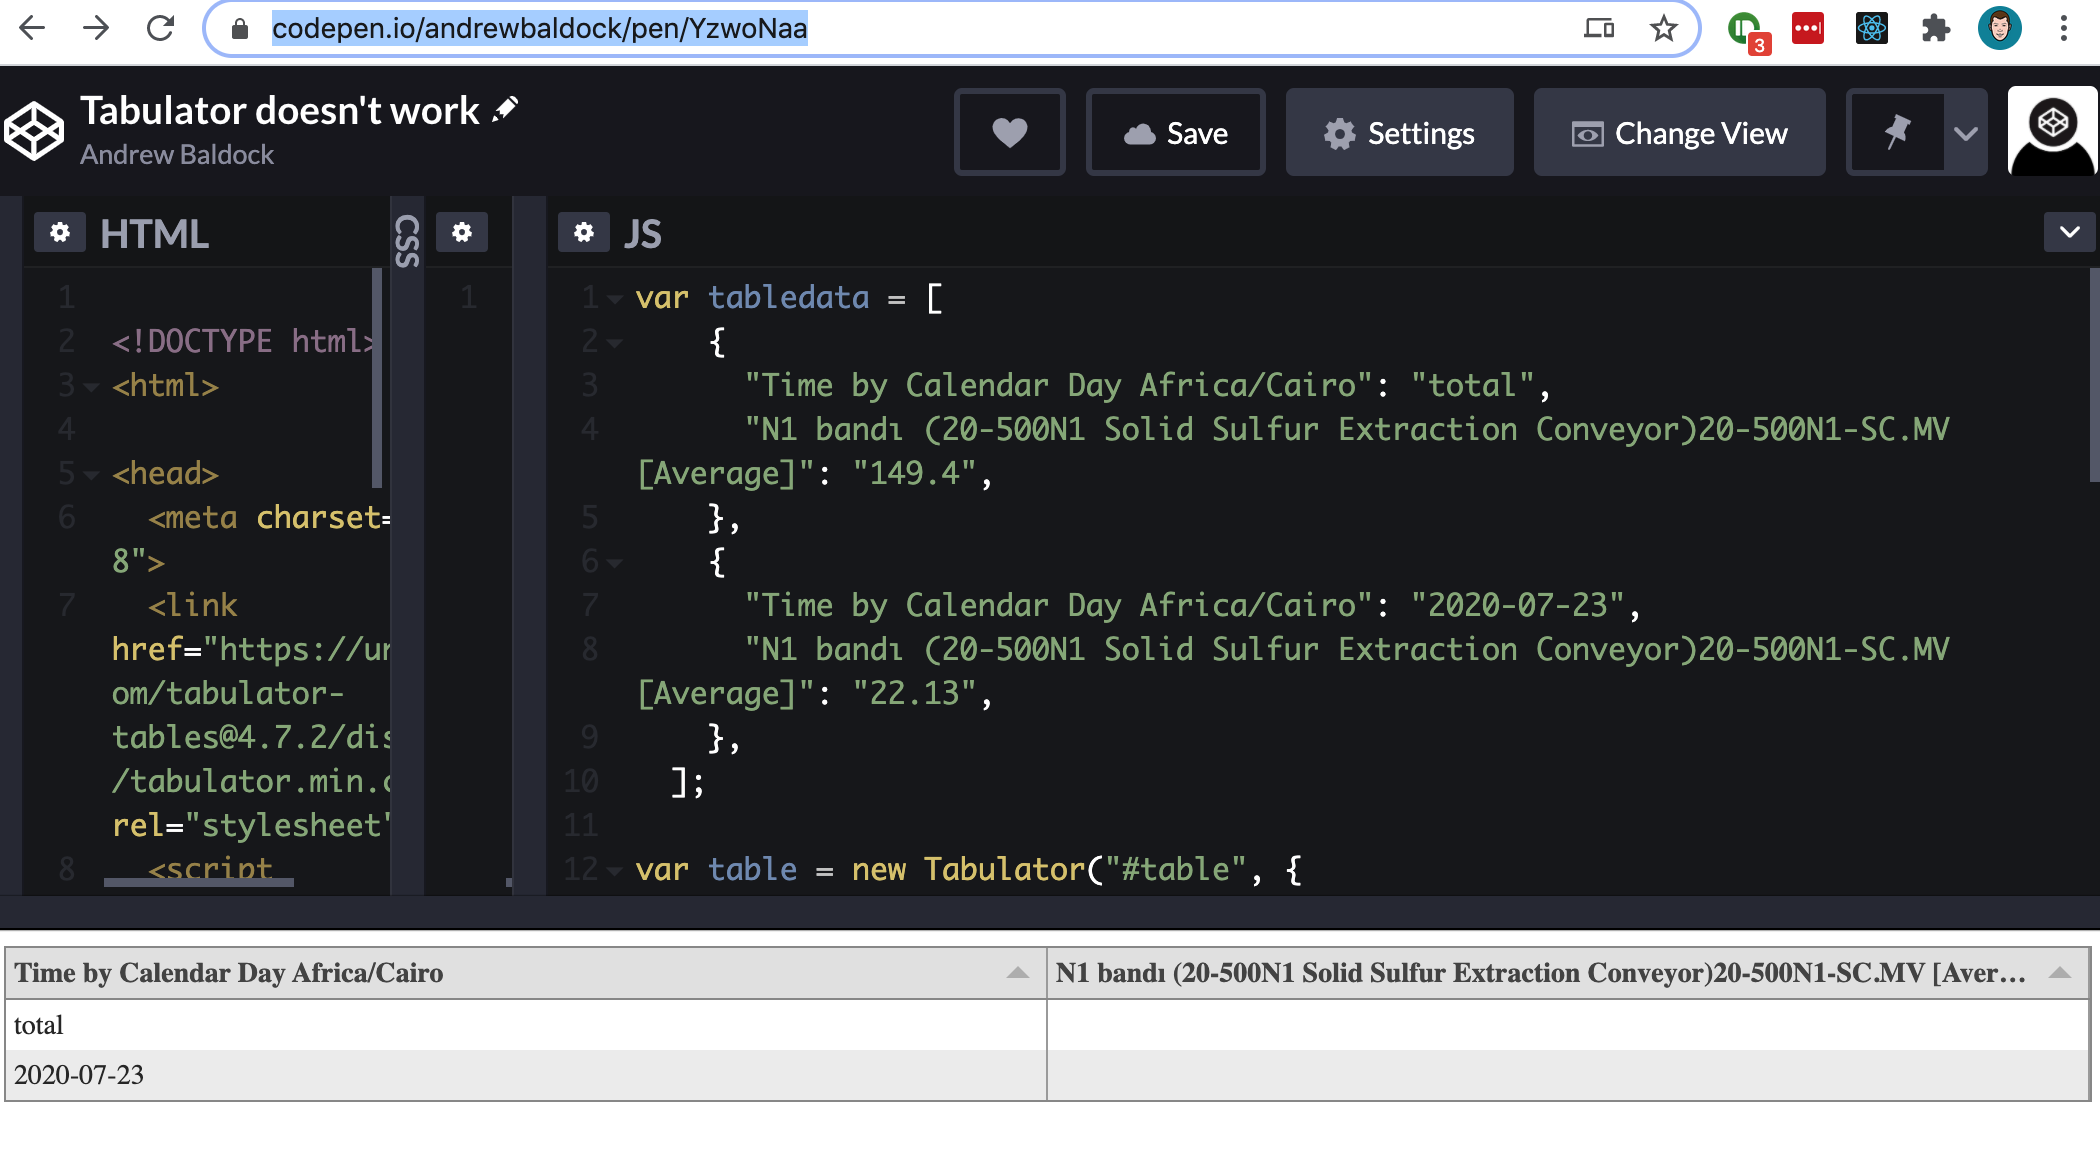
Task: Place cursor on 'new Tabulator' constructor call
Action: (x=968, y=869)
